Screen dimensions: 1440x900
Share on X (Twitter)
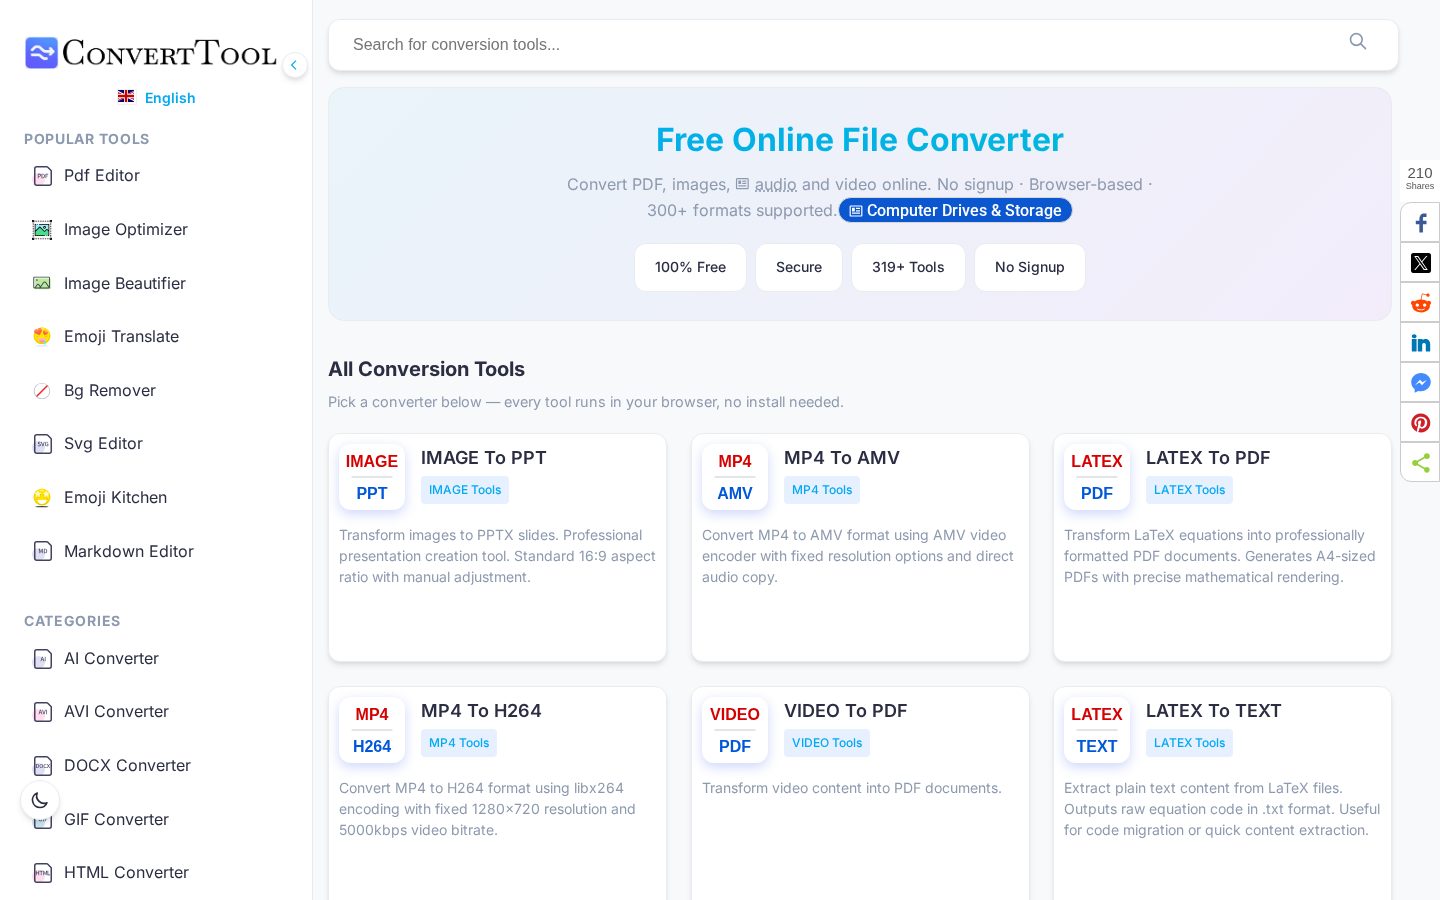[1420, 263]
